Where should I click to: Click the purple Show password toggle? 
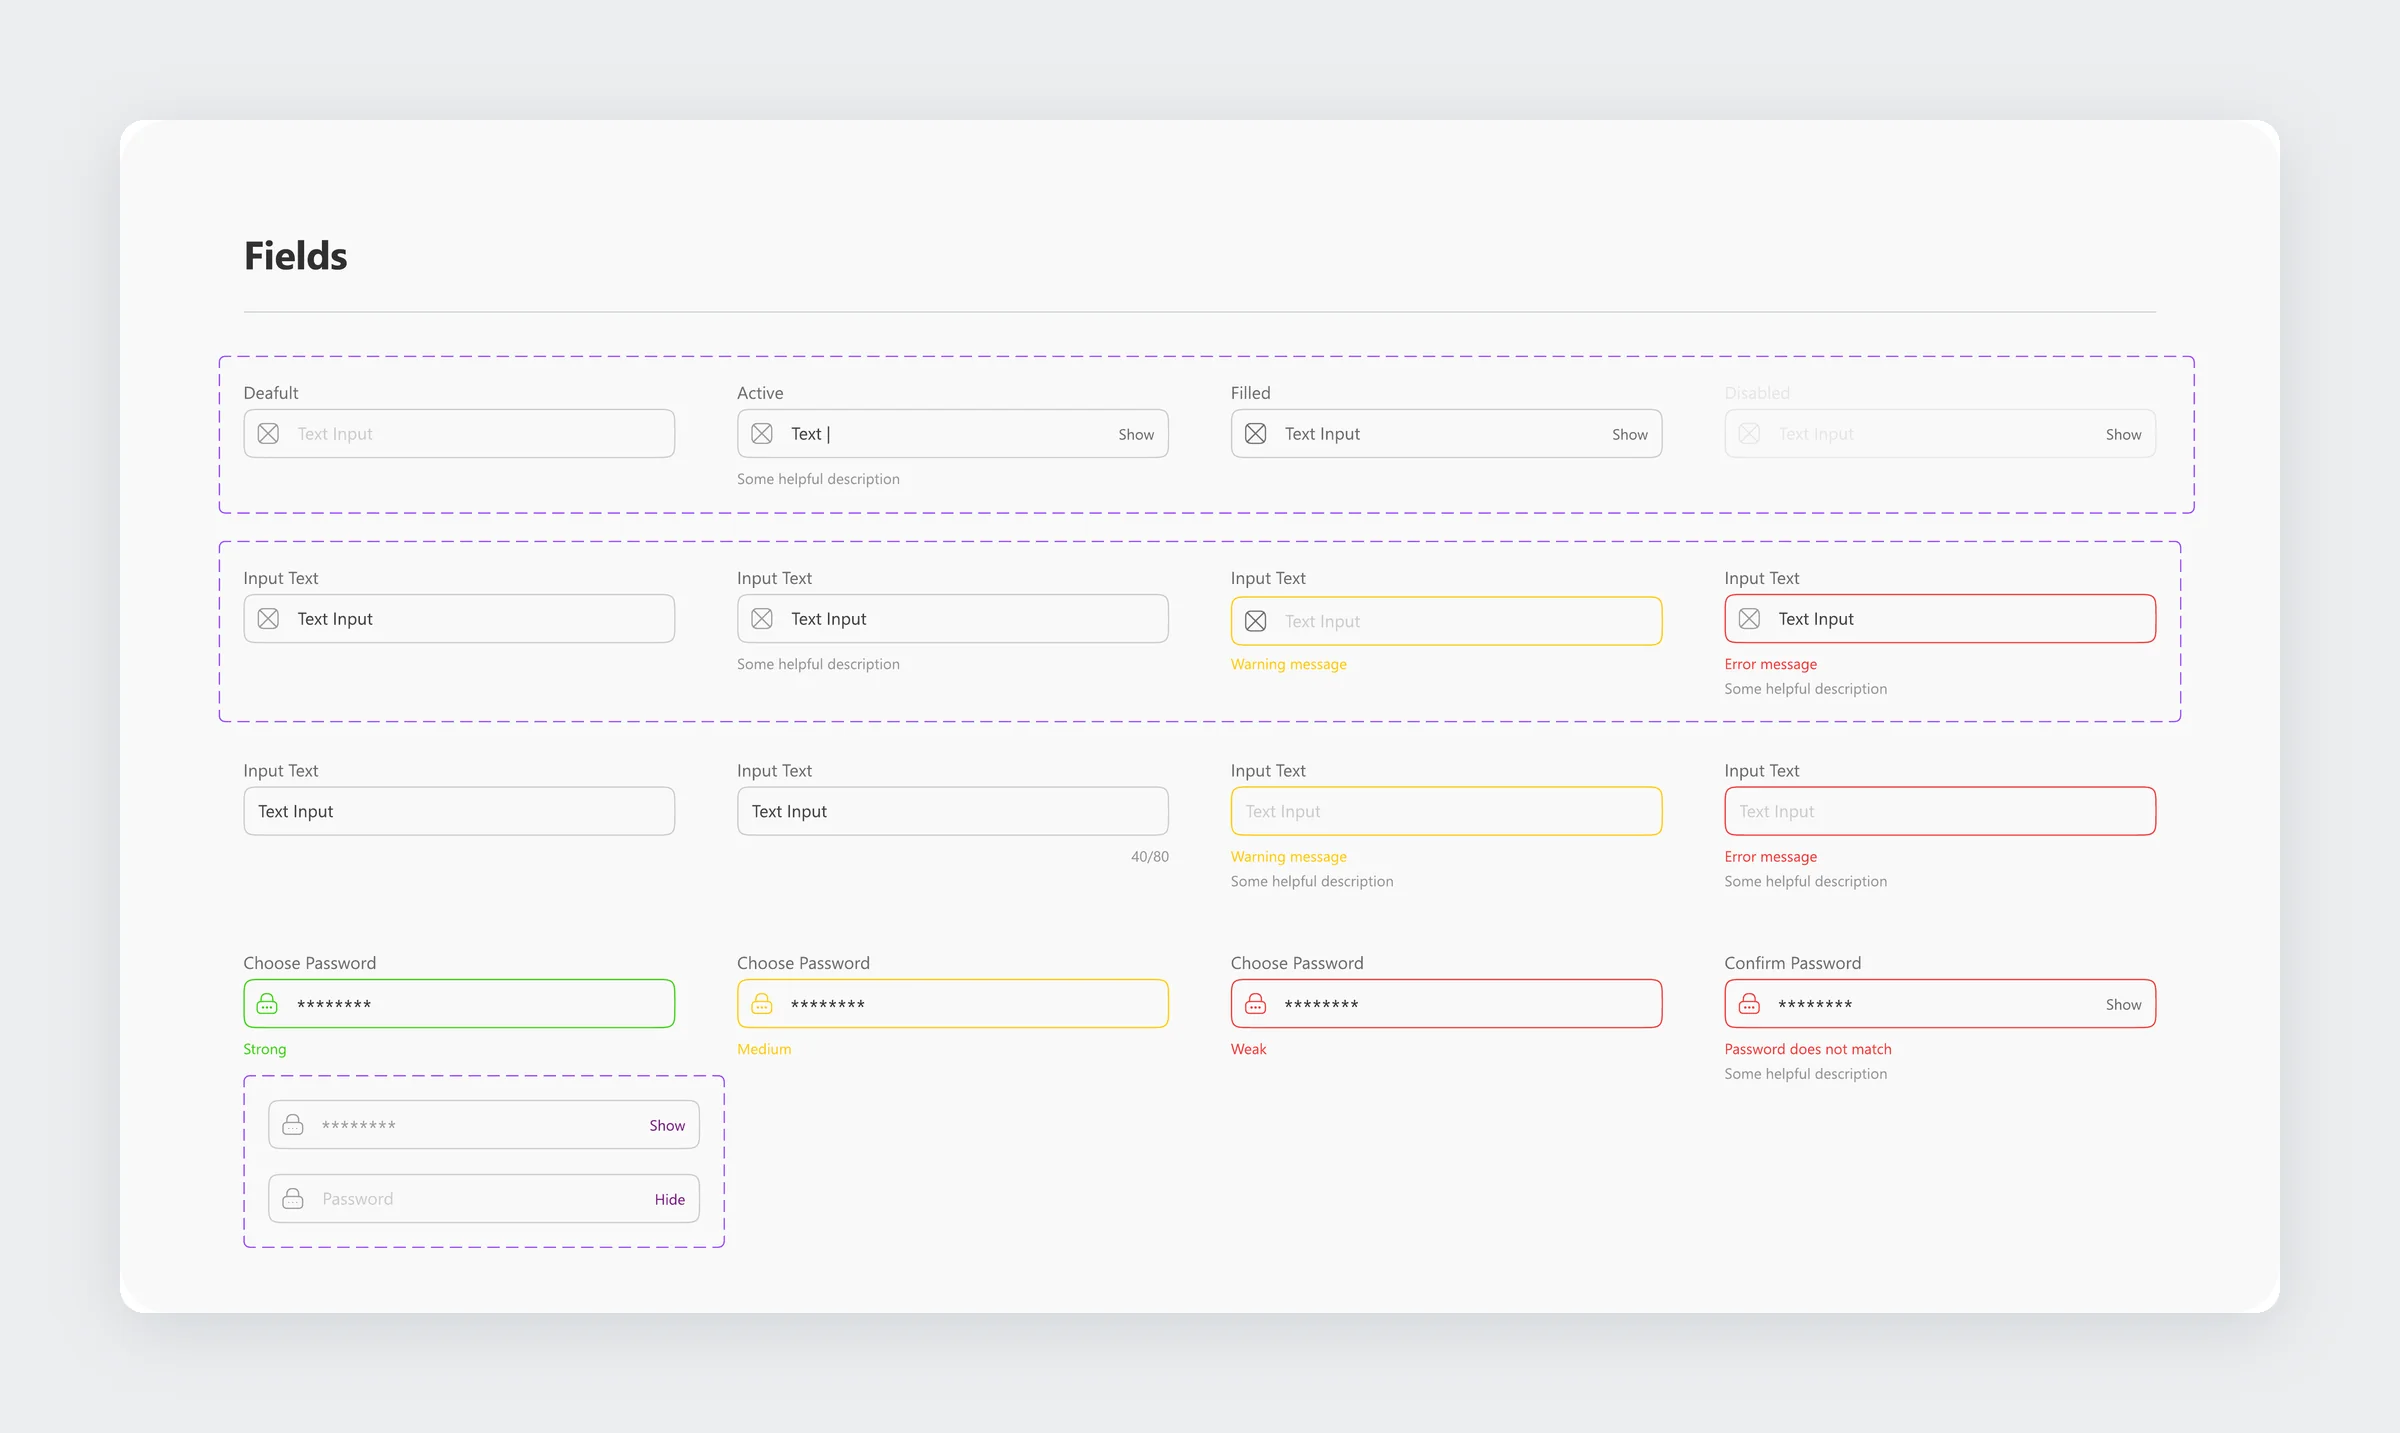point(667,1125)
